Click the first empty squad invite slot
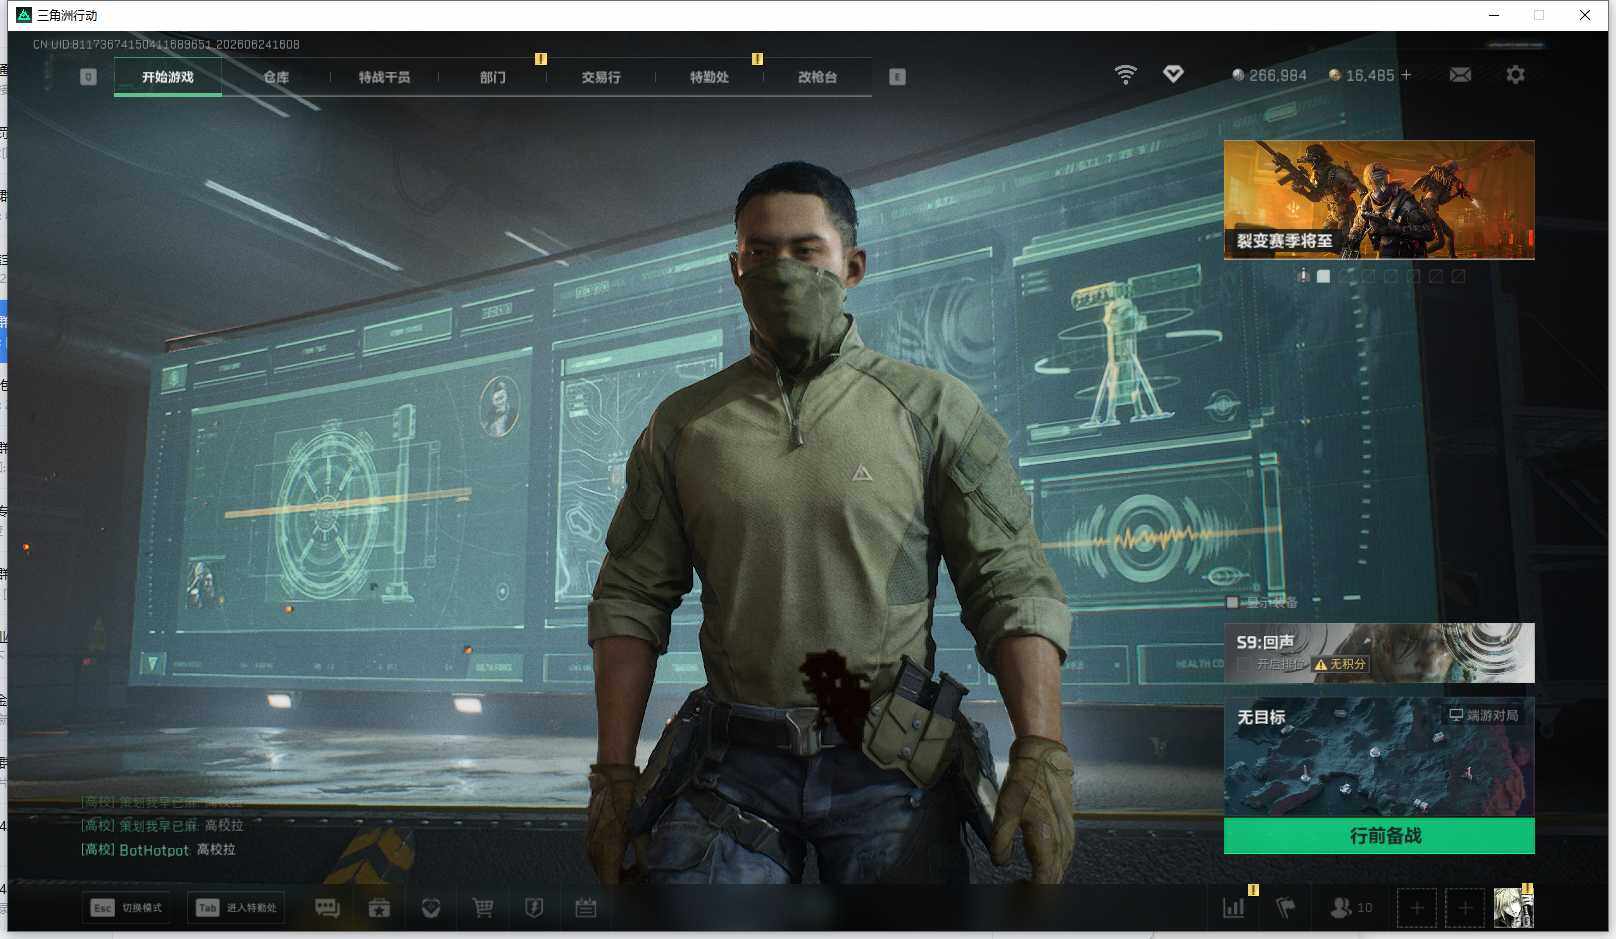Screen dimensions: 1616x939 click(x=1417, y=908)
